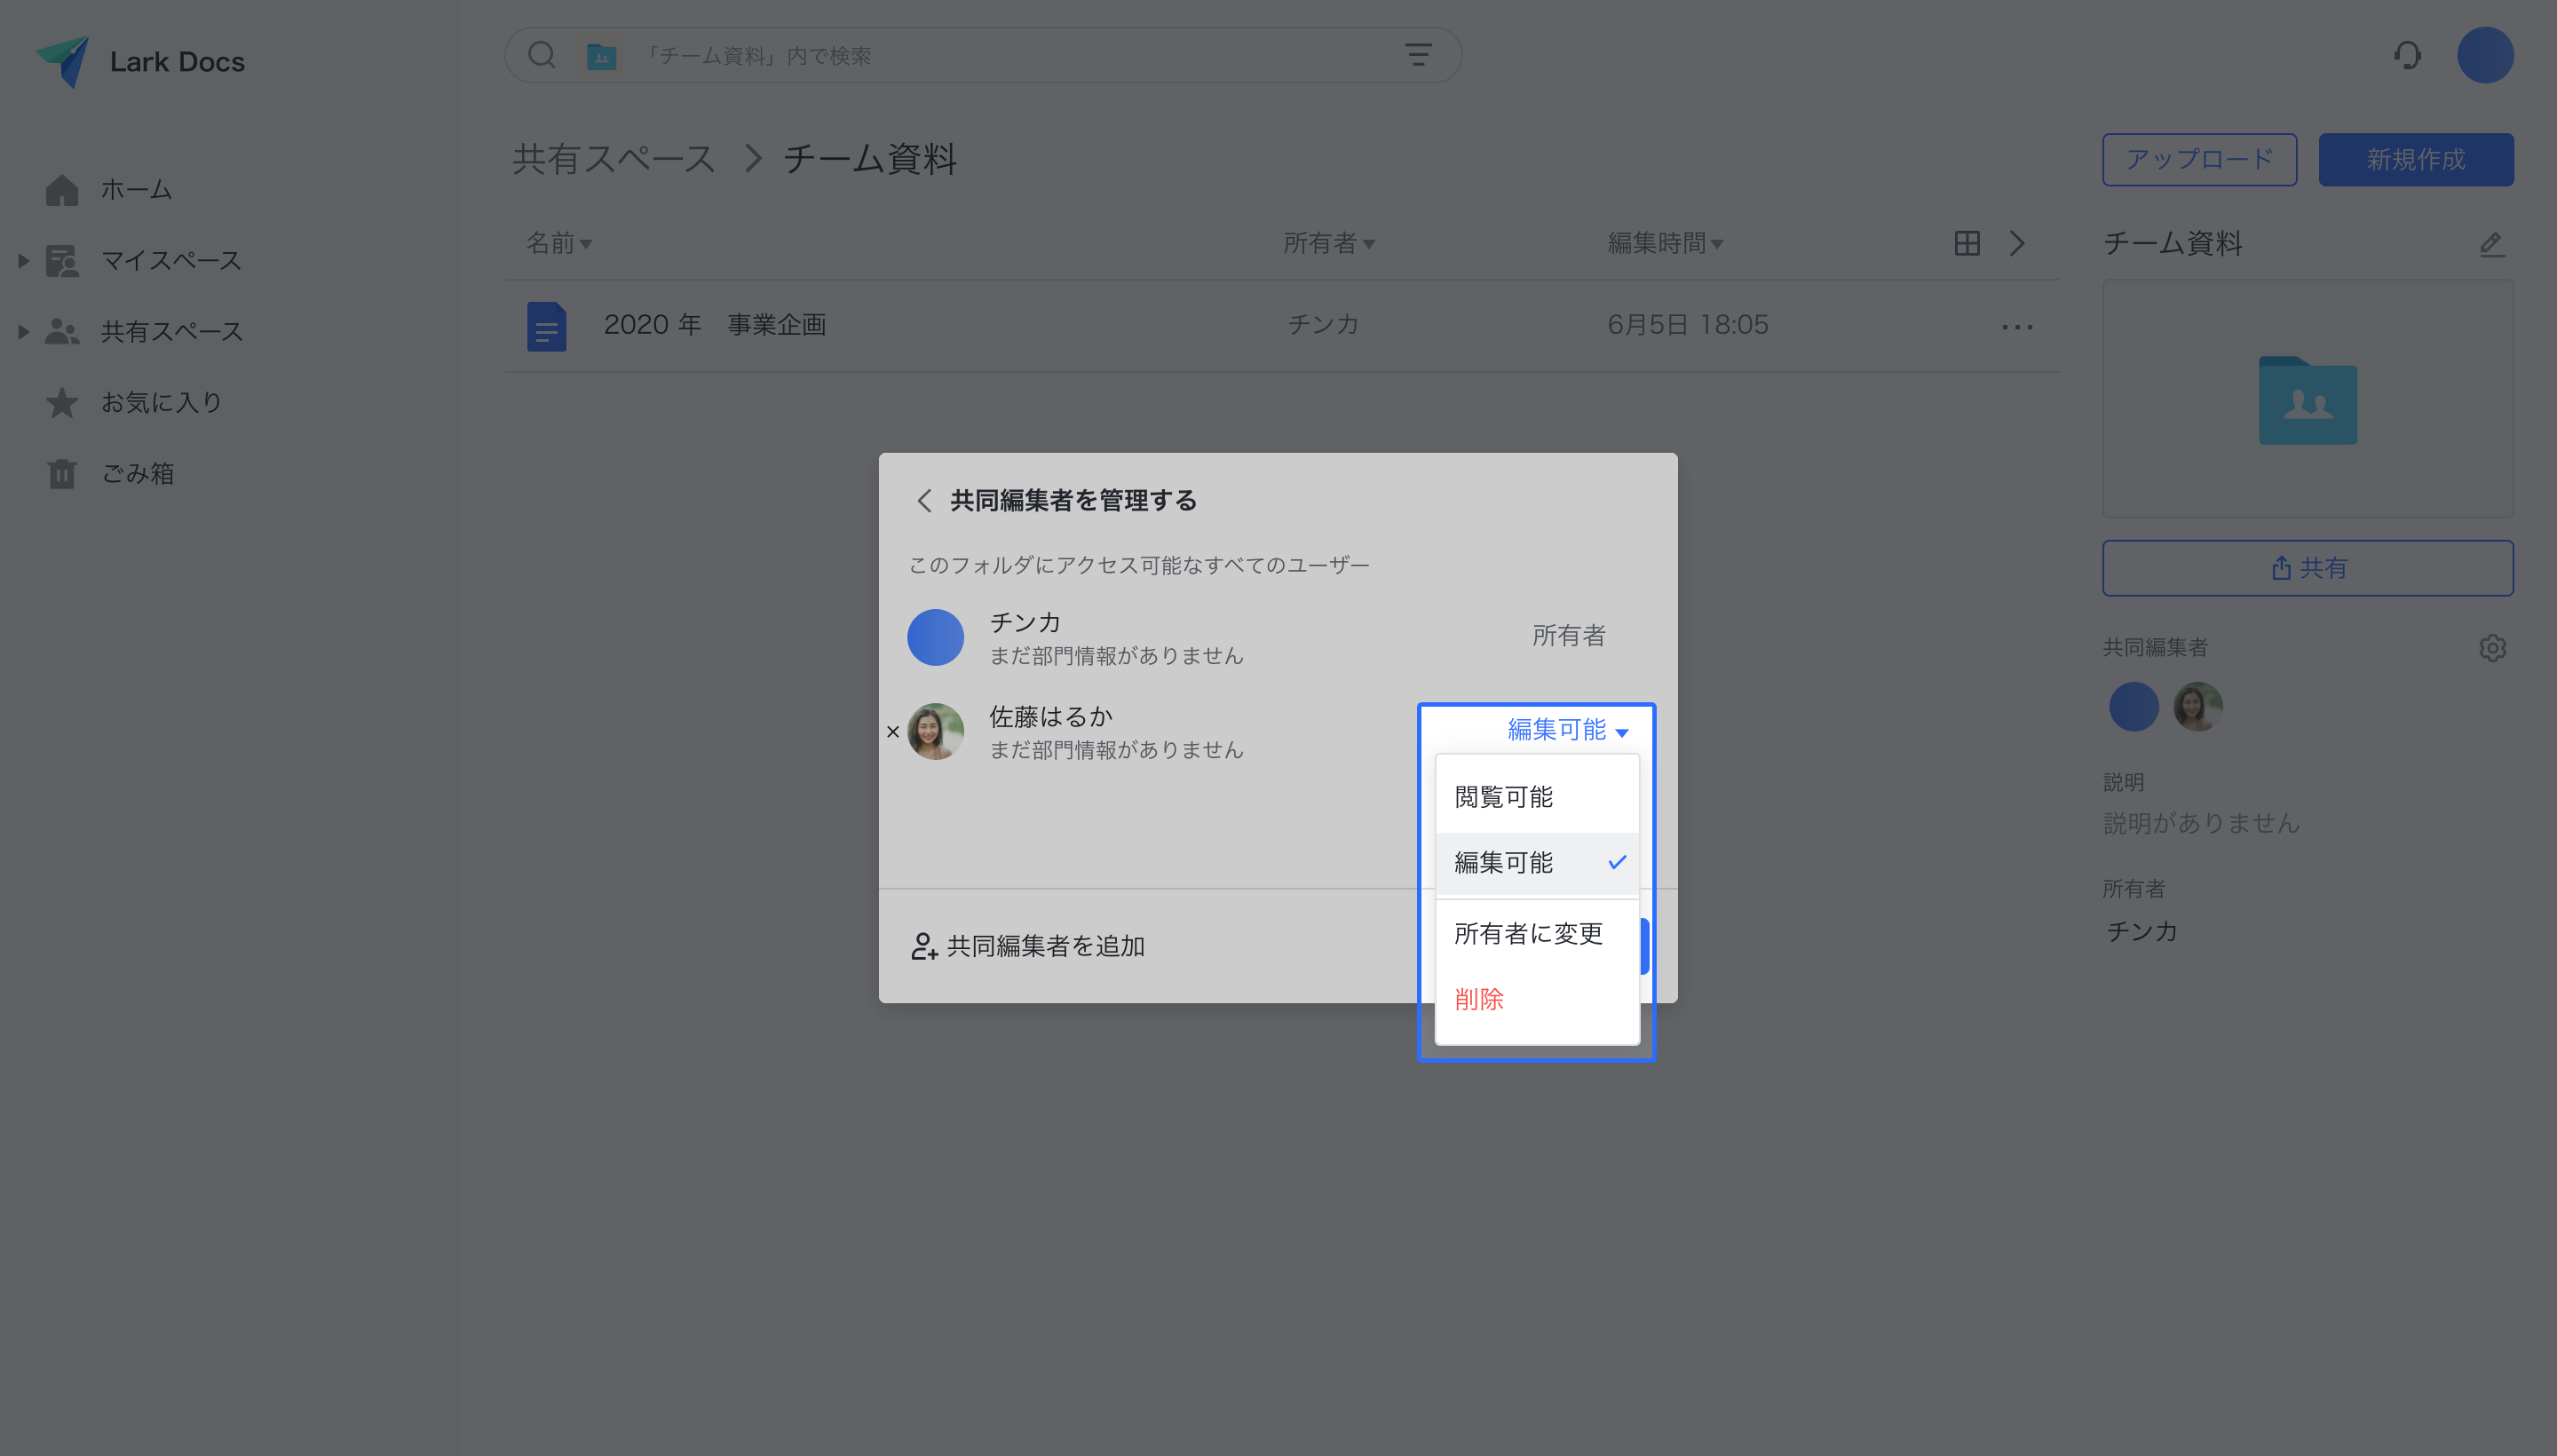Click 佐藤はるか's name in the dialog
Viewport: 2557px width, 1456px height.
coord(1050,717)
